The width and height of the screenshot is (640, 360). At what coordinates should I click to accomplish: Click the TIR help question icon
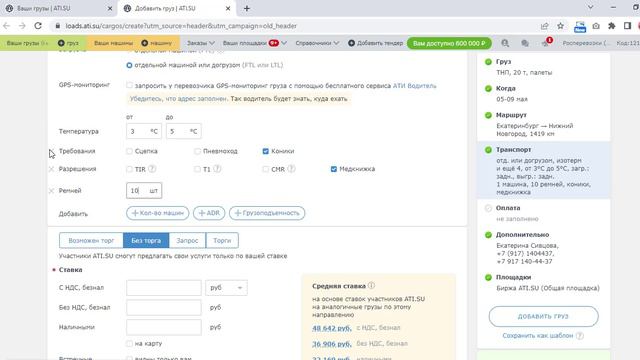(152, 169)
